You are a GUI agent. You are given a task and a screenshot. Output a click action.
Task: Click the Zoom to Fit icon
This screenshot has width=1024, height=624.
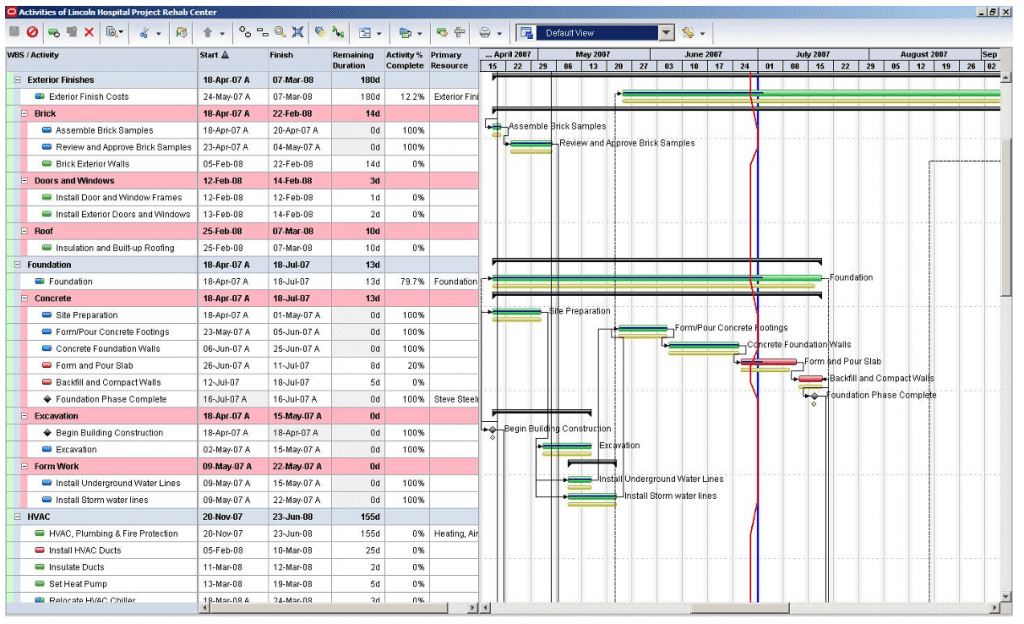pos(298,32)
